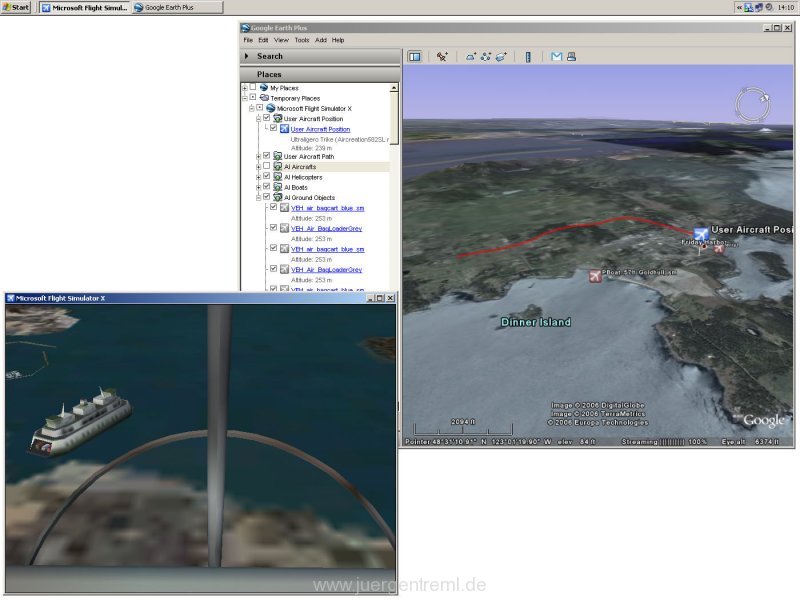800x600 pixels.
Task: Click the AI Boats folder icon
Action: [x=278, y=187]
